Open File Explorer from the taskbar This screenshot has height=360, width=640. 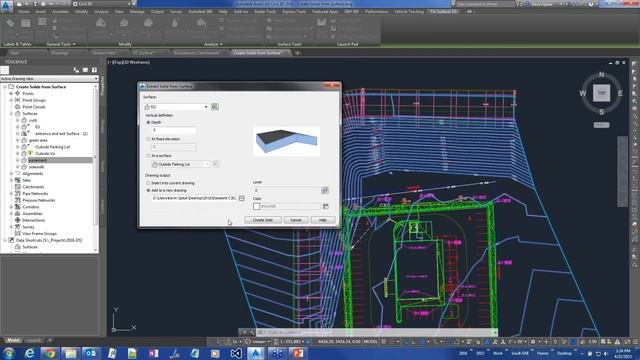tap(70, 353)
